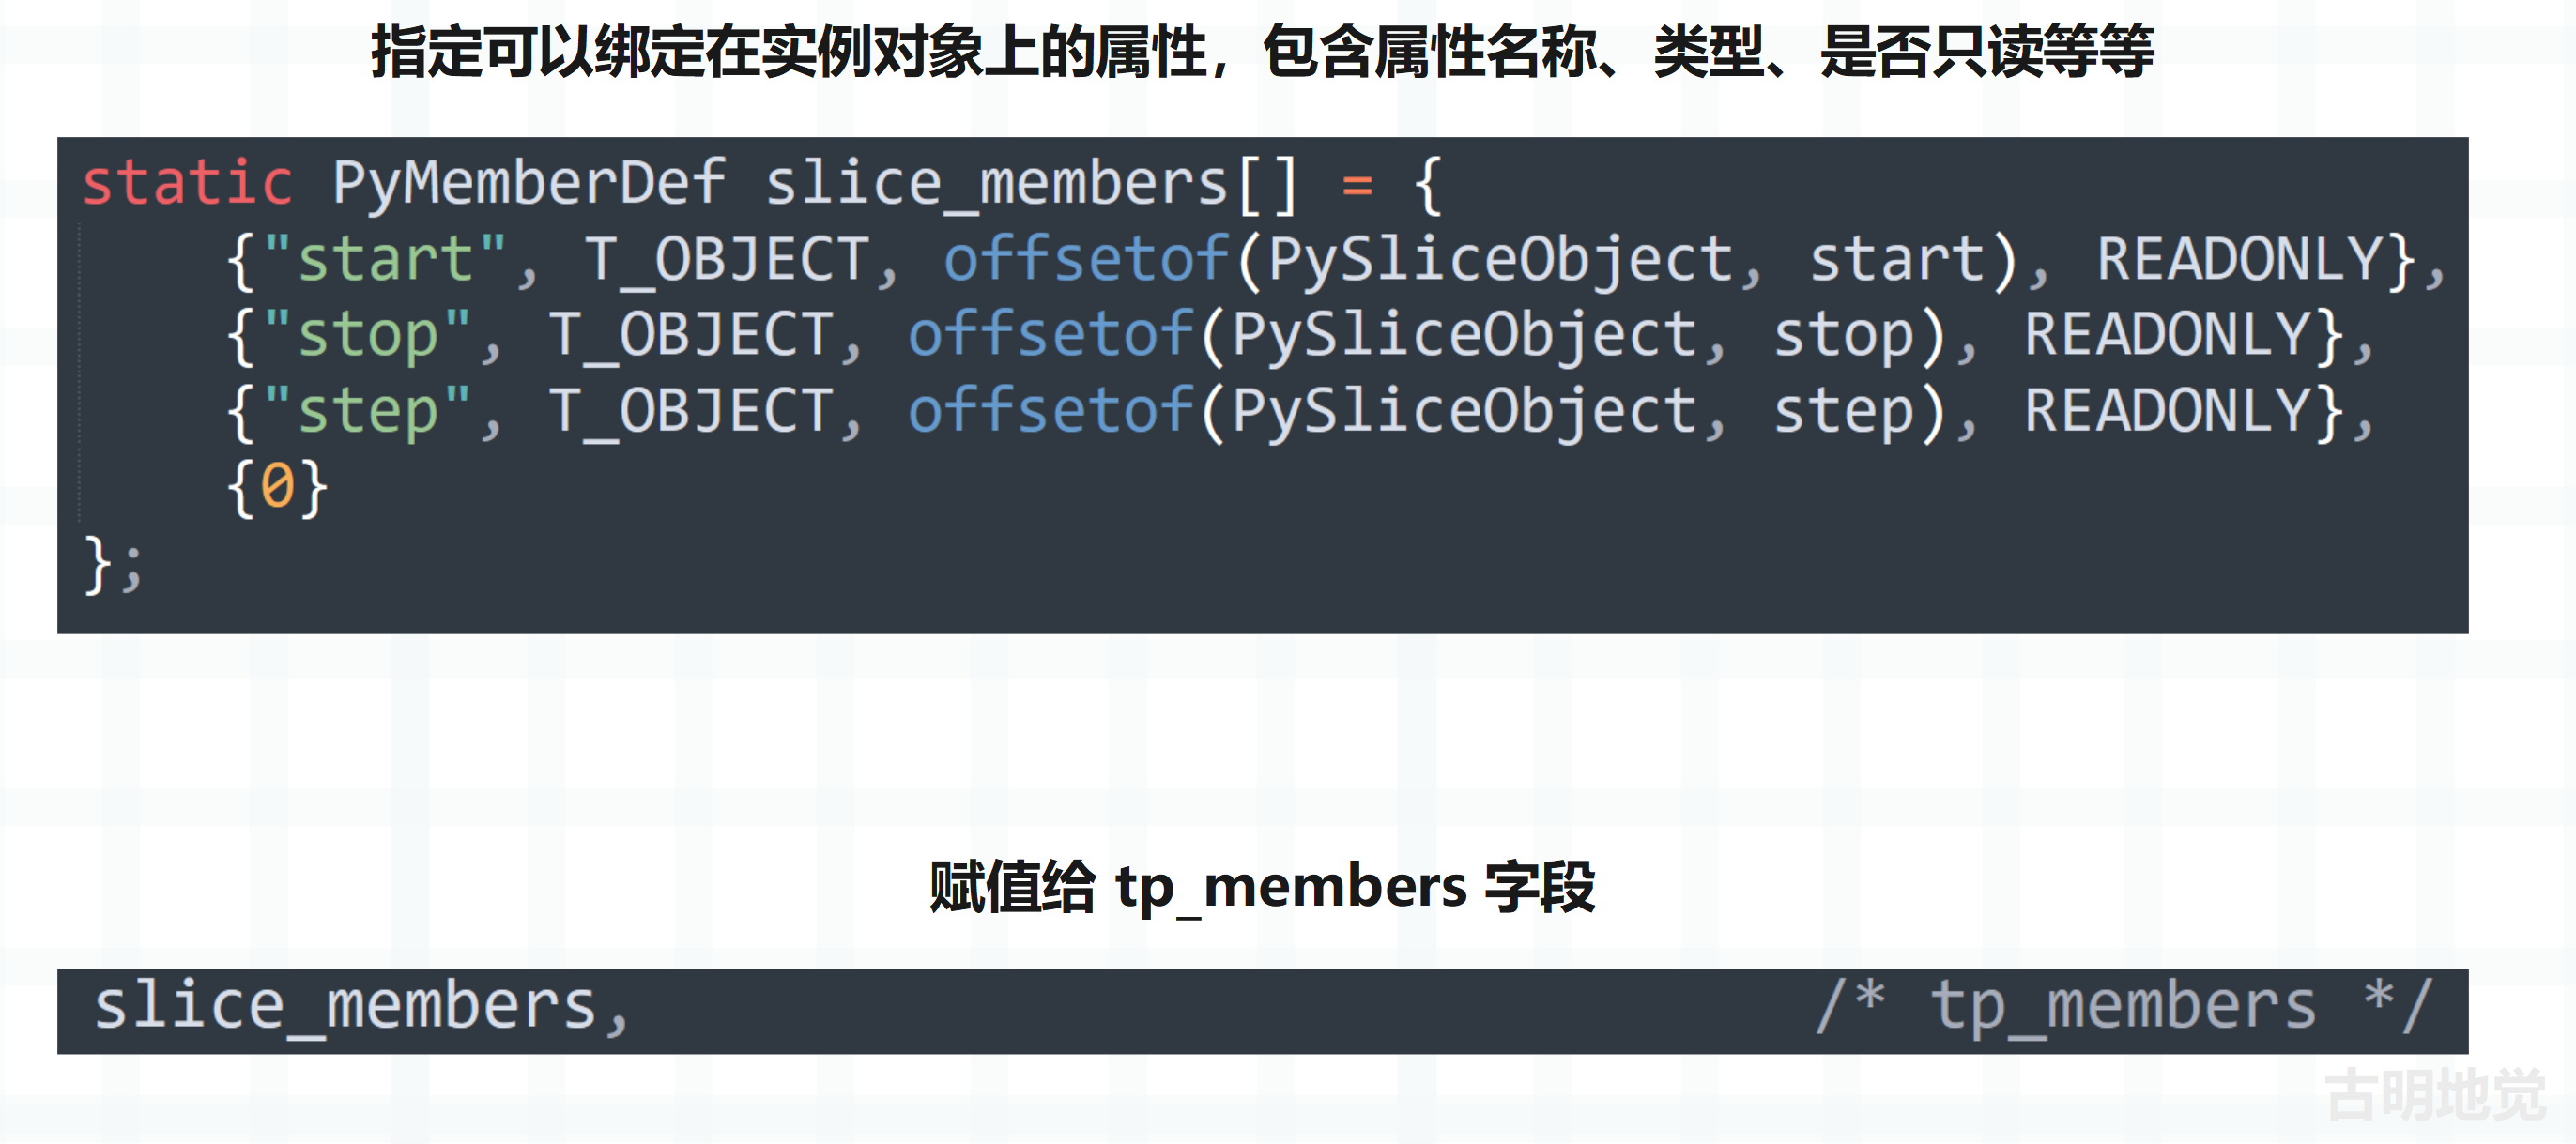Click the orange zero sentinel entry
This screenshot has width=2576, height=1144.
coord(277,488)
